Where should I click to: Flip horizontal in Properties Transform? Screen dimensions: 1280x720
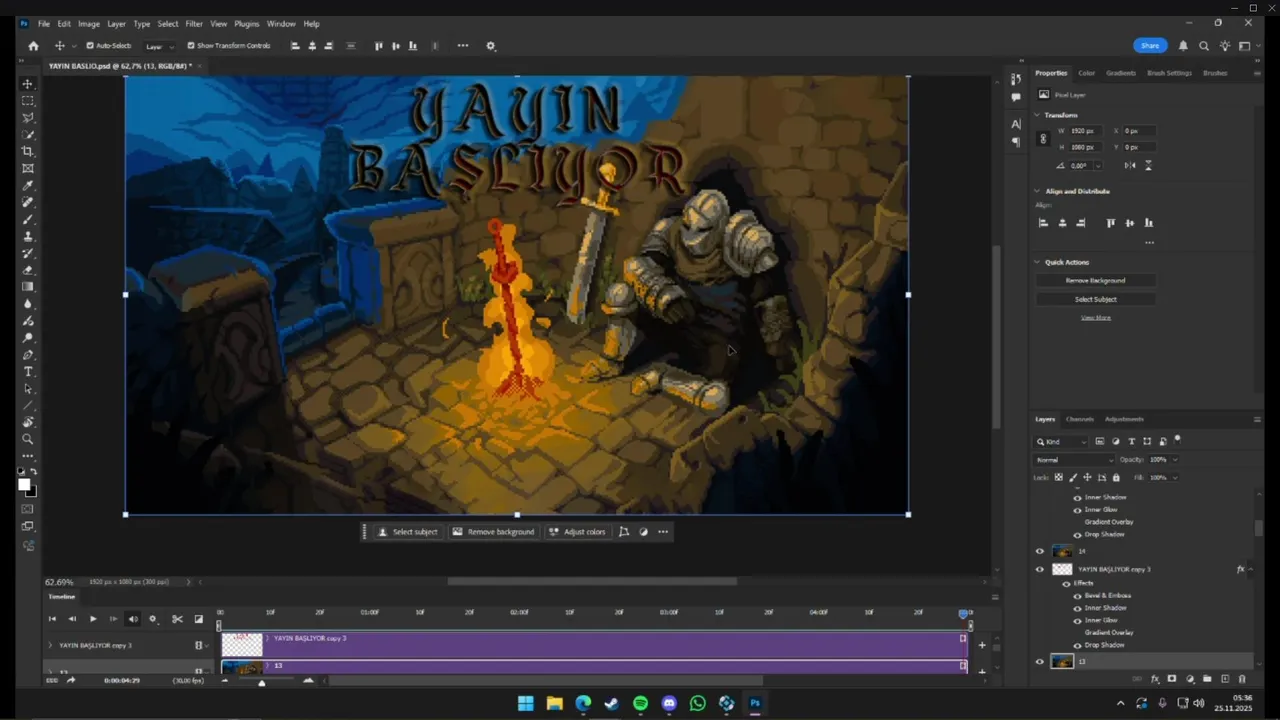tap(1129, 165)
